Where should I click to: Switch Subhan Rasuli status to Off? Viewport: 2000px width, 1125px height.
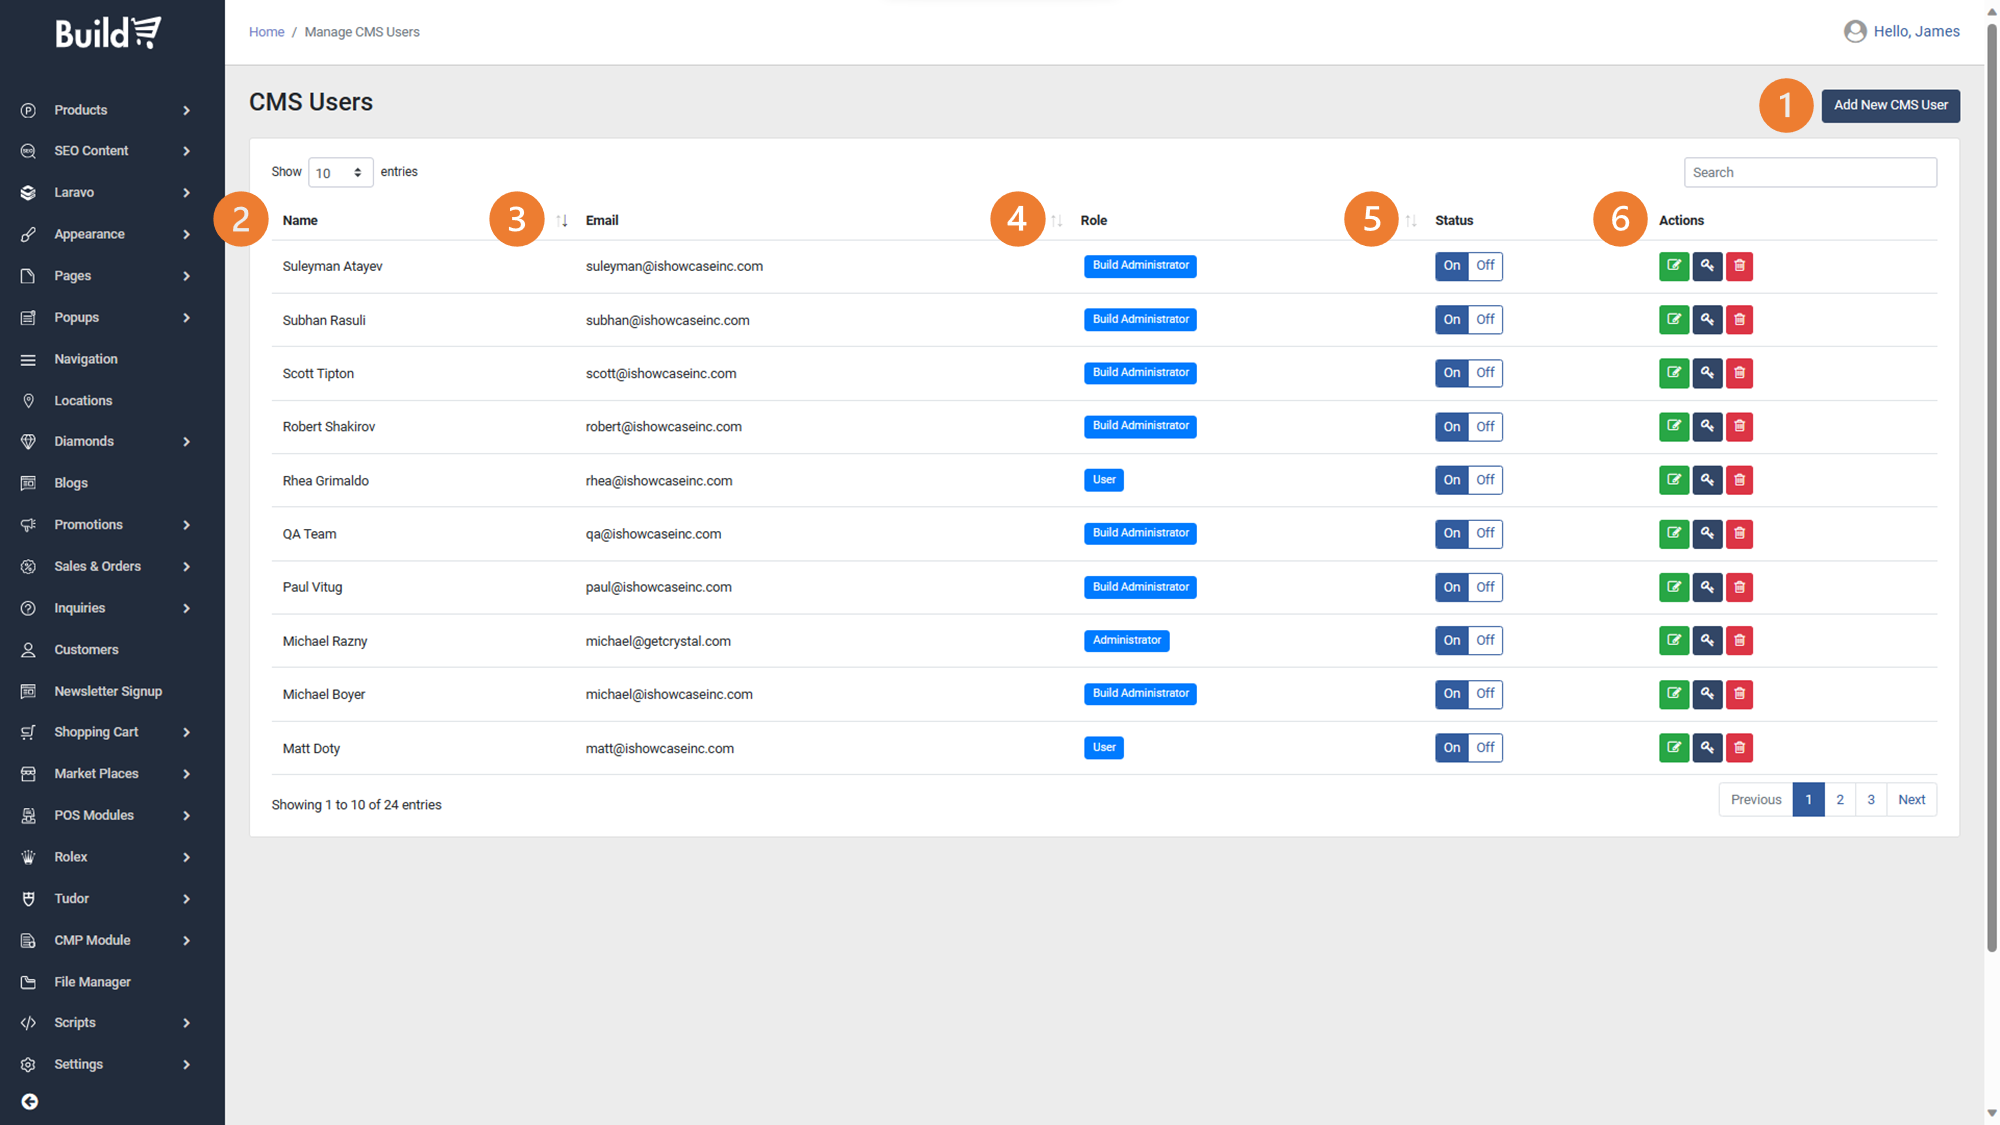1485,320
